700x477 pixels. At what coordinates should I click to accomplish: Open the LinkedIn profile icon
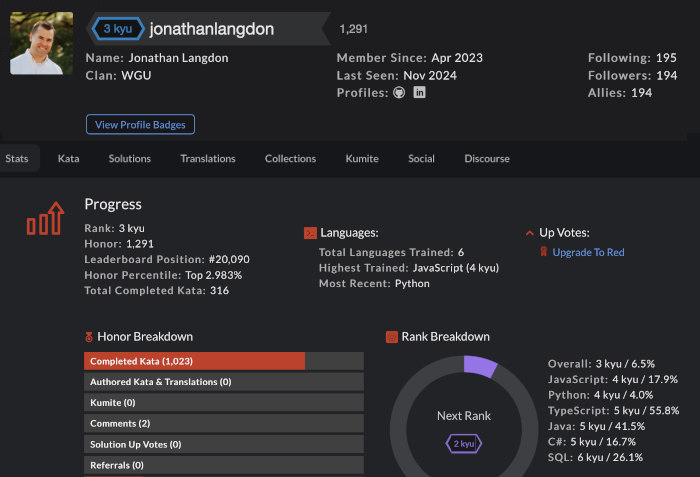(419, 92)
